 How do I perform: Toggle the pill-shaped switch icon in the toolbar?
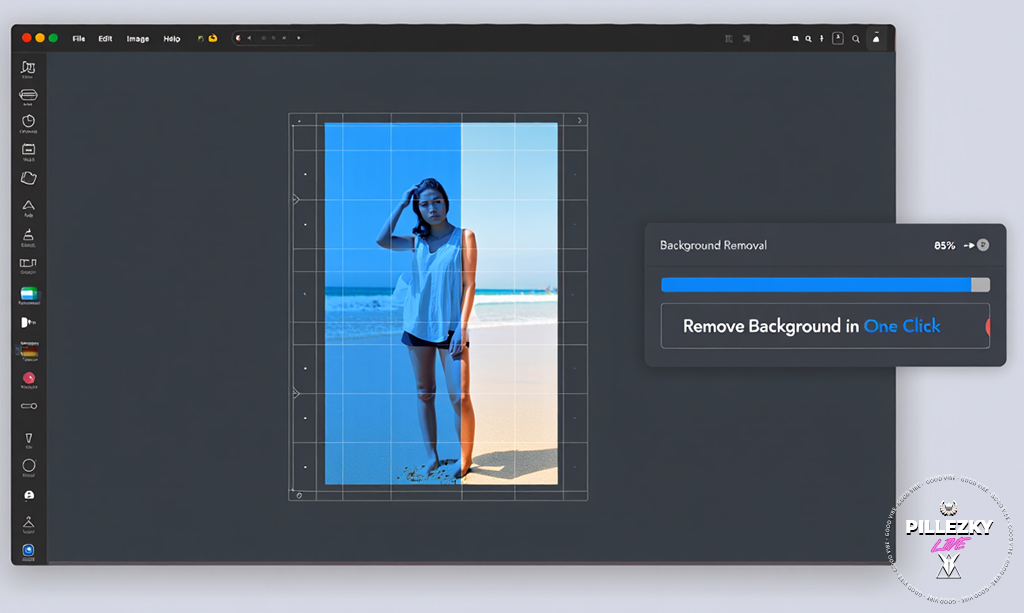coord(28,406)
